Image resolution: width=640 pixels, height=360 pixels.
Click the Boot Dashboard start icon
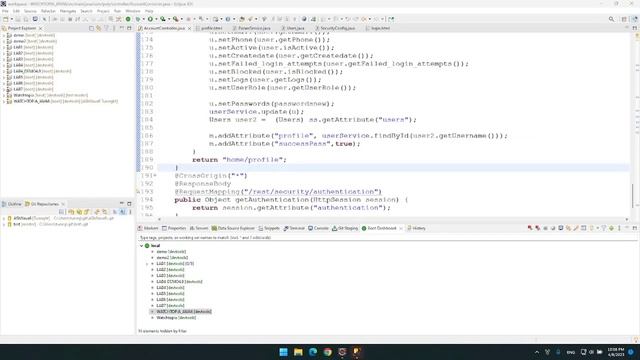530,228
